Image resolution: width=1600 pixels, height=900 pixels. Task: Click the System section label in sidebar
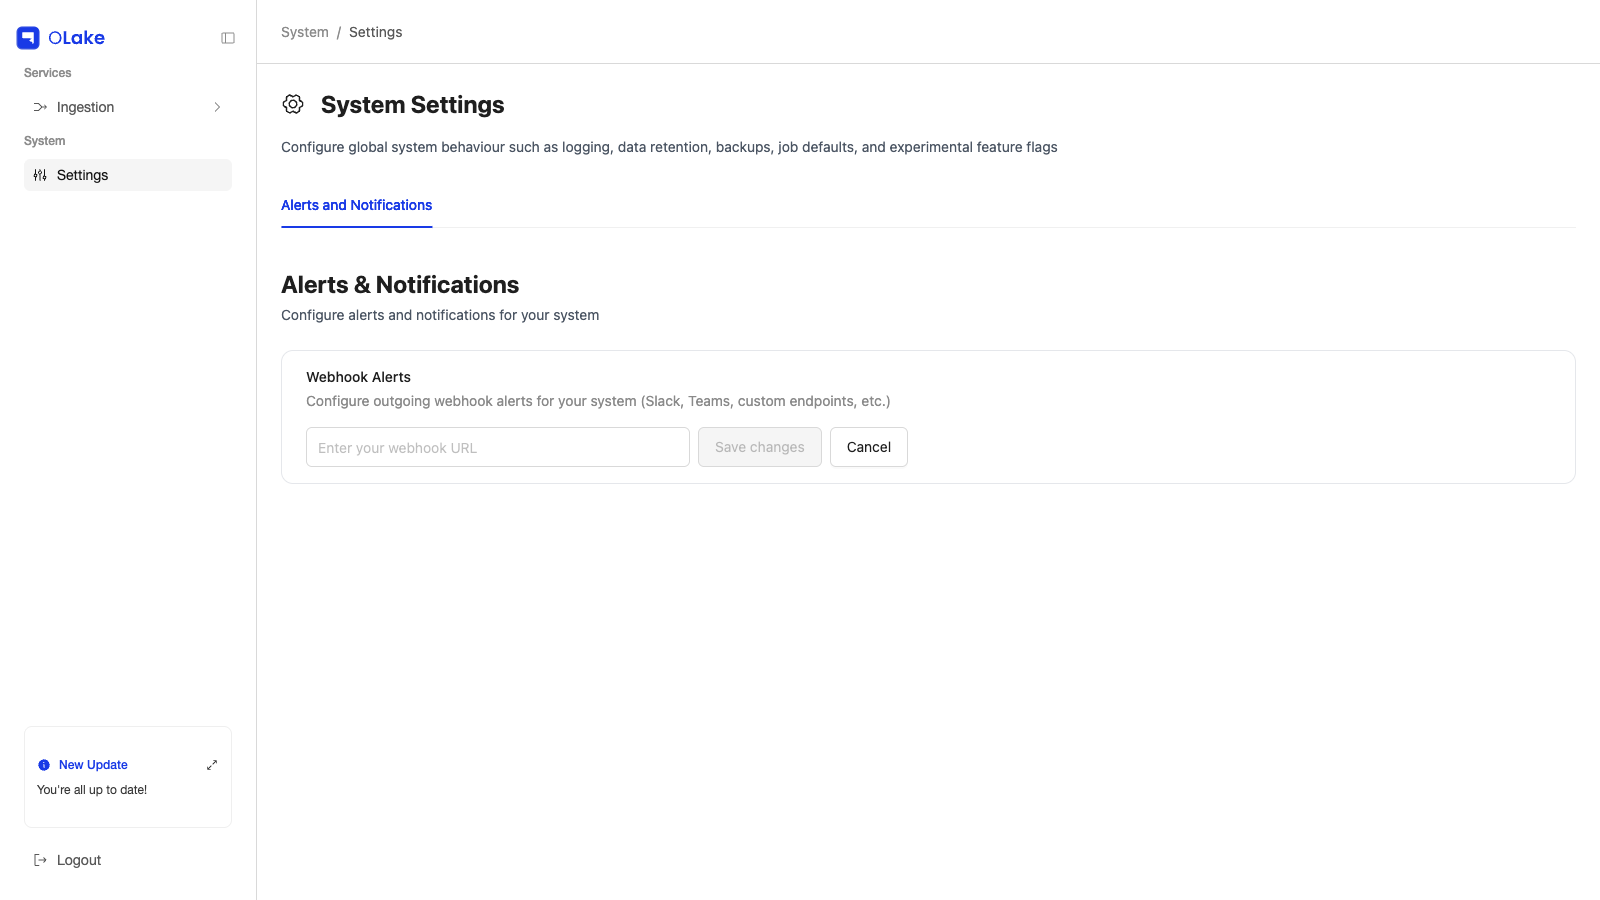coord(45,141)
